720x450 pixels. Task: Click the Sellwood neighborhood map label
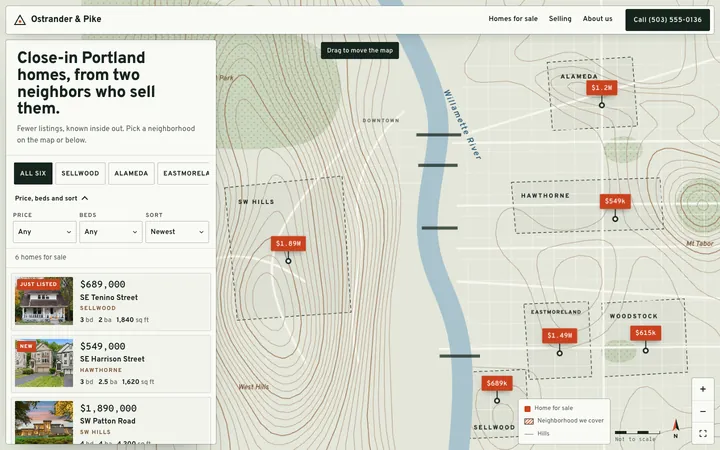pos(494,427)
